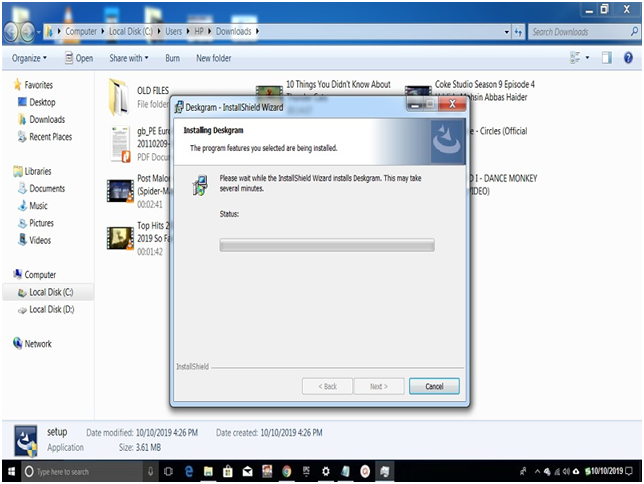
Task: Click the search magnifier icon
Action: pyautogui.click(x=635, y=31)
